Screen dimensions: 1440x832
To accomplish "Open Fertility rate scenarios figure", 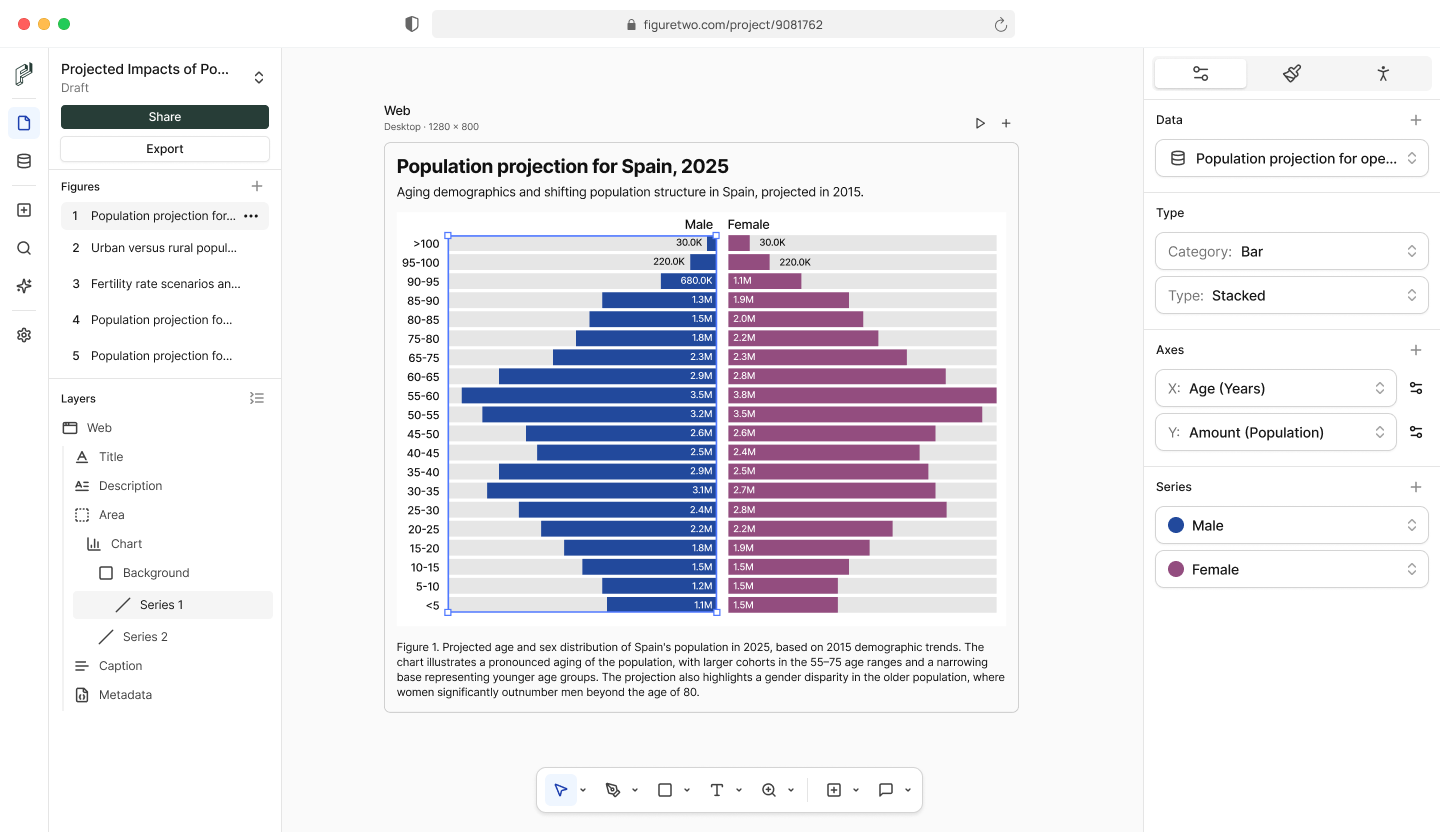I will (165, 284).
